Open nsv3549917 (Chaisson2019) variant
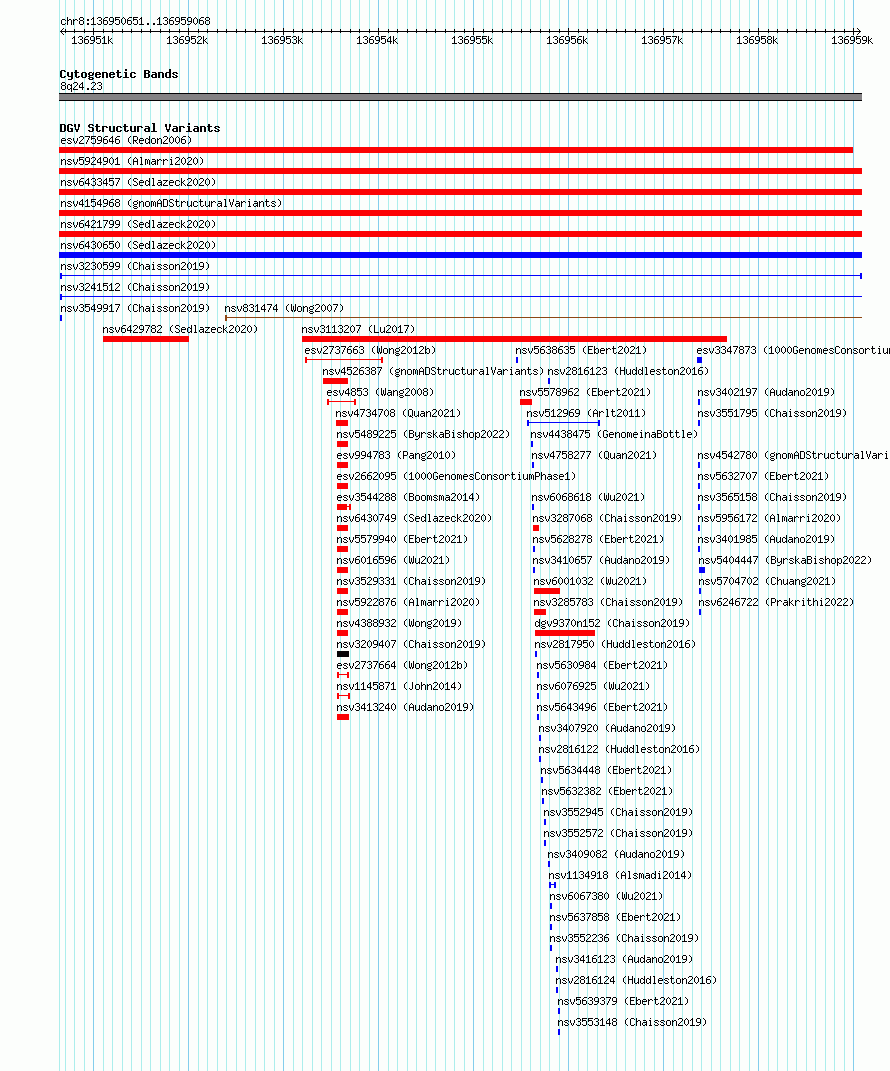The width and height of the screenshot is (890, 1071). (x=135, y=308)
